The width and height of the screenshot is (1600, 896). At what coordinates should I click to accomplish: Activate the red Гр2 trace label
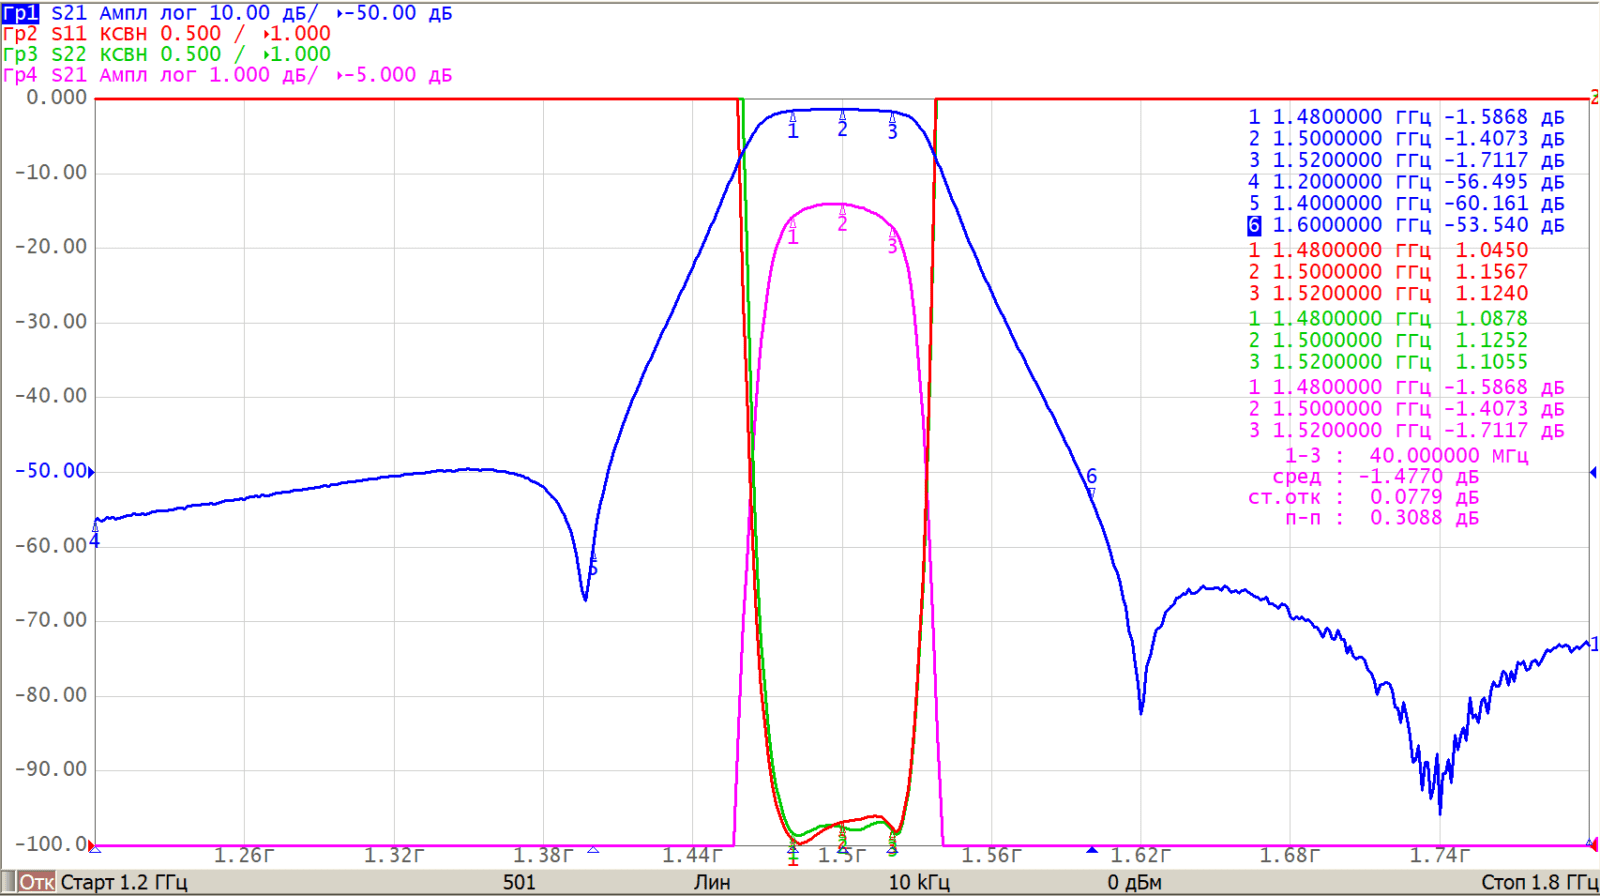click(x=20, y=34)
